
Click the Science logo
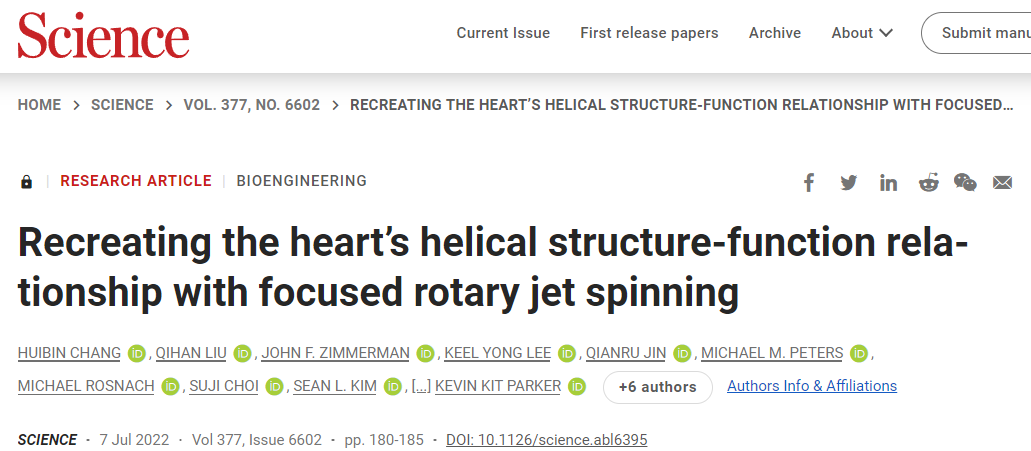pyautogui.click(x=103, y=34)
